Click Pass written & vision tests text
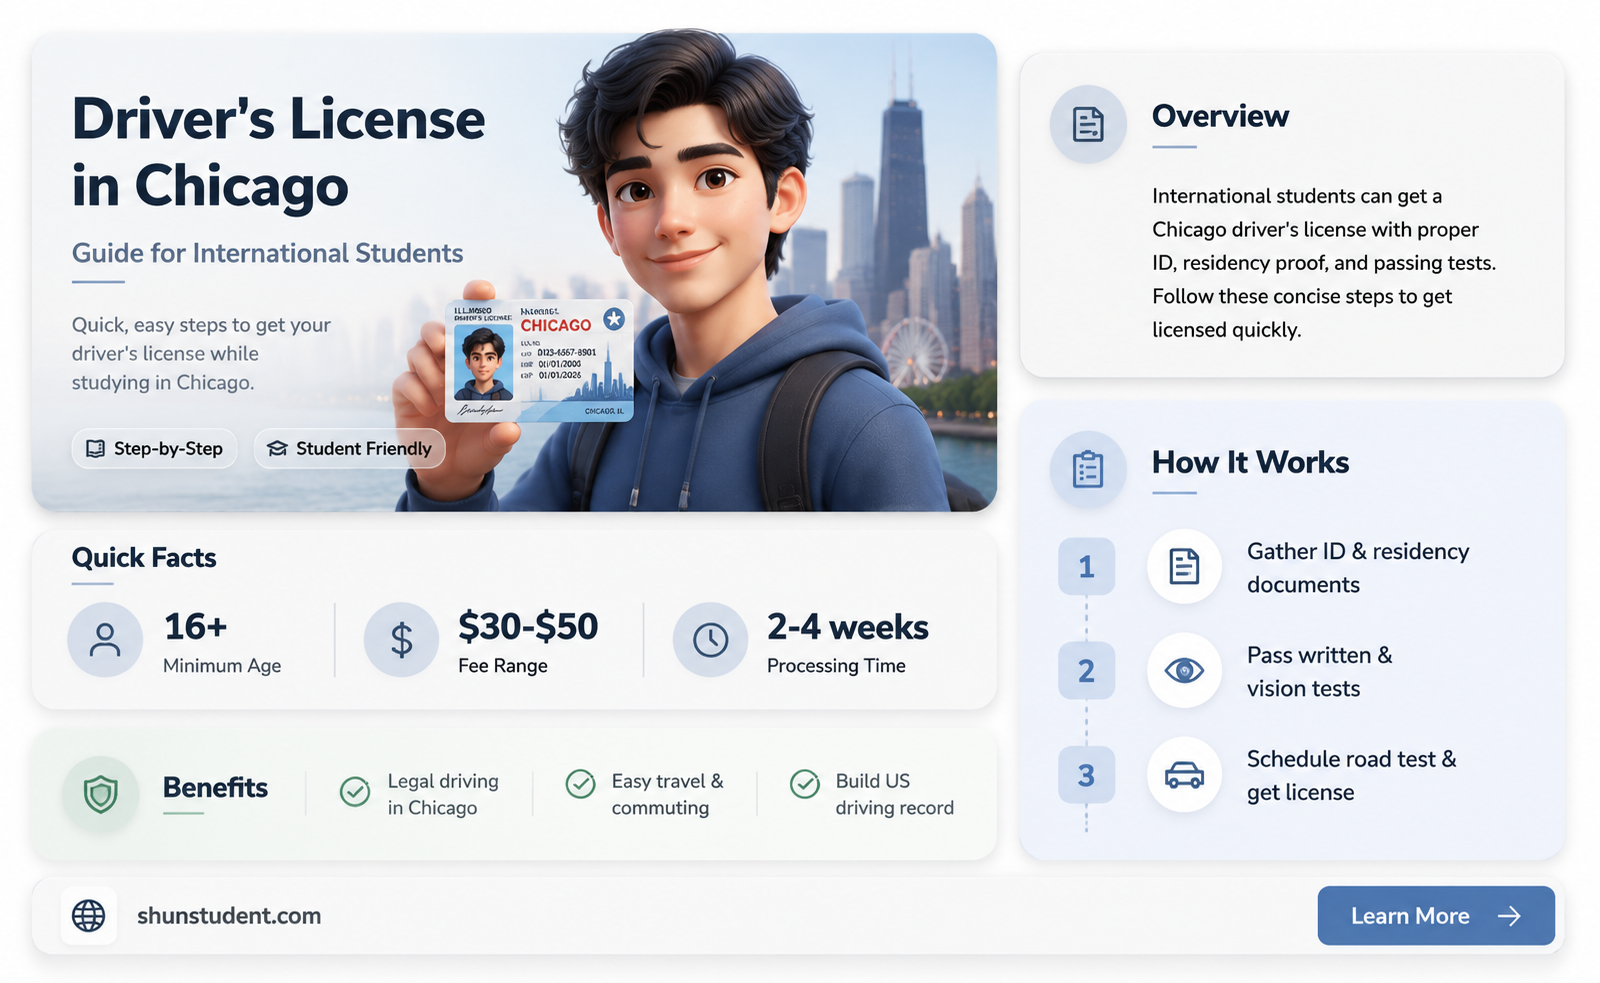Screen dimensions: 1600x983 1319,672
